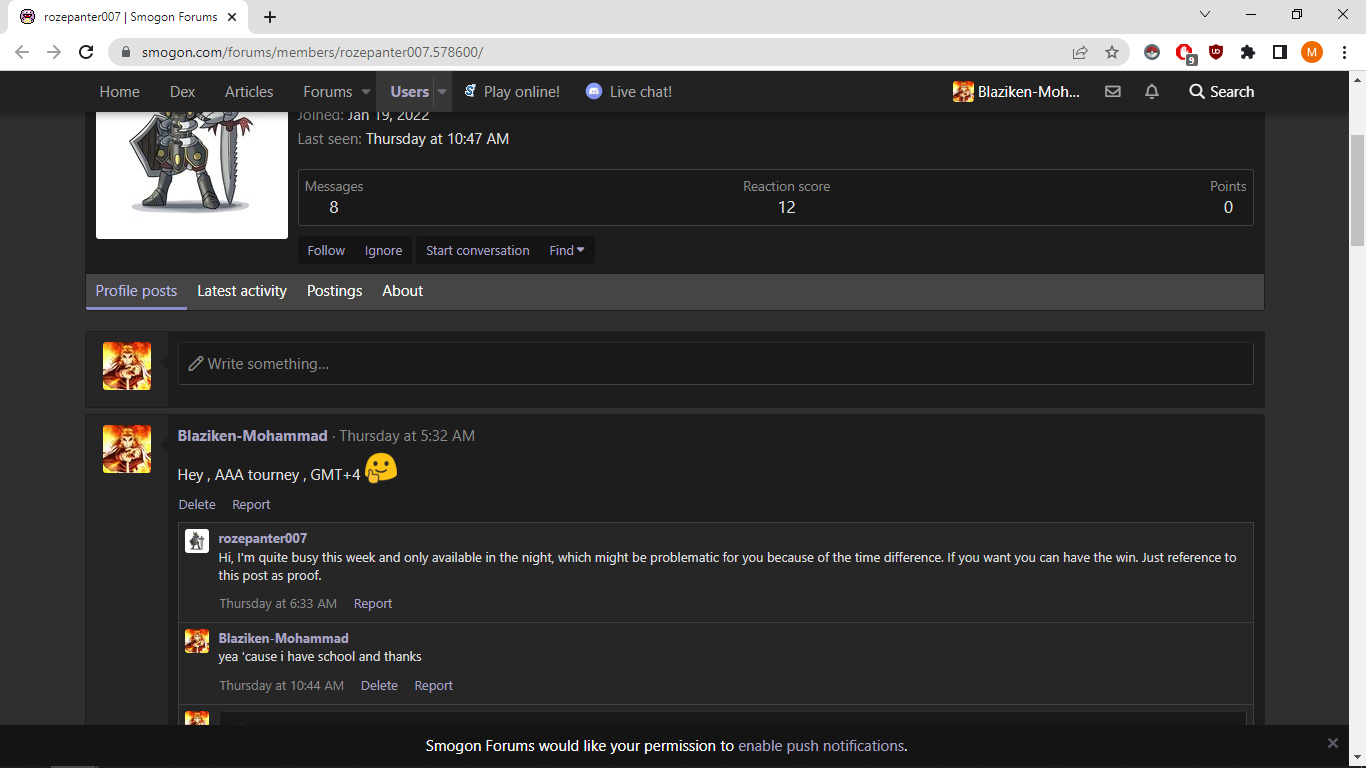
Task: Report the 10:44 AM comment
Action: click(434, 686)
